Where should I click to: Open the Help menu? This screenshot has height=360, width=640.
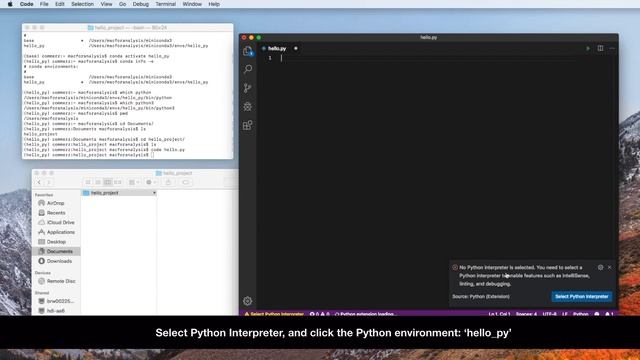coord(214,4)
